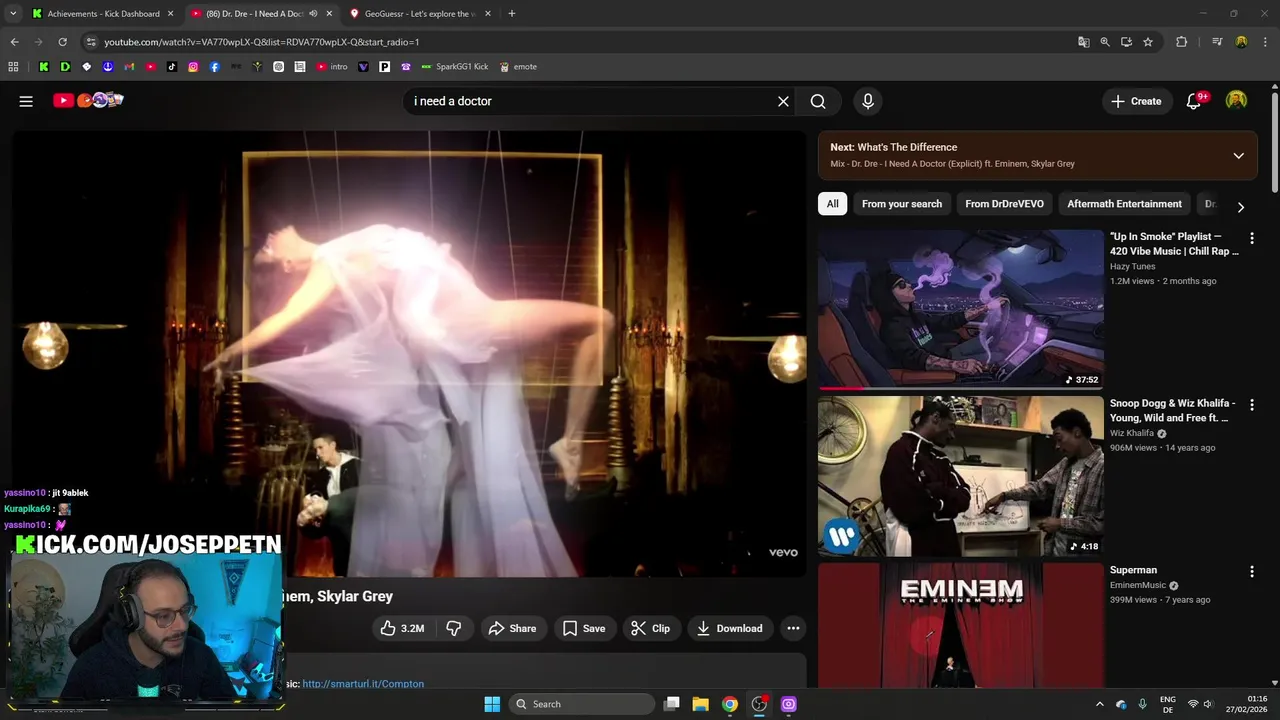Run search with magnifier button
This screenshot has width=1280, height=720.
[x=818, y=101]
